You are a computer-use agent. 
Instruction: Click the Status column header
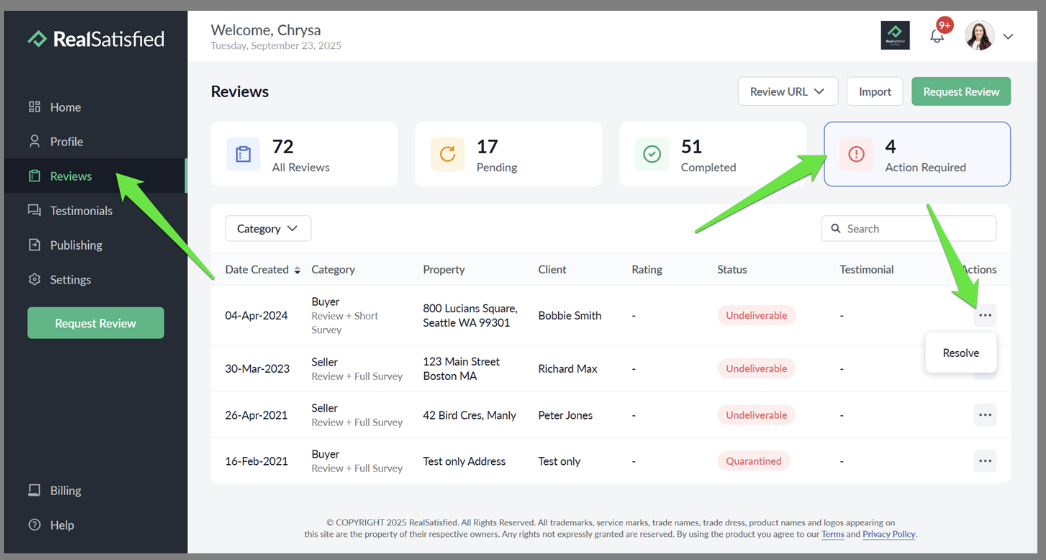tap(732, 270)
